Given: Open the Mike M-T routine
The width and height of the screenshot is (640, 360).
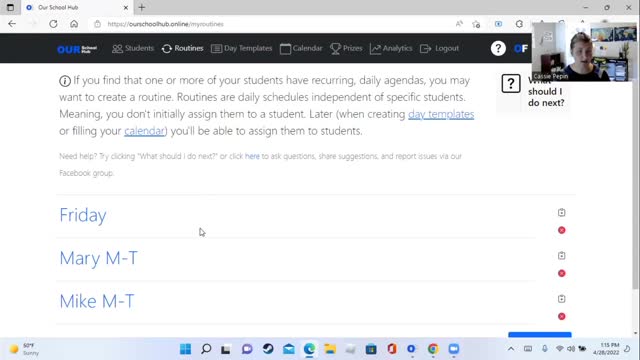Looking at the screenshot, I should [x=97, y=301].
